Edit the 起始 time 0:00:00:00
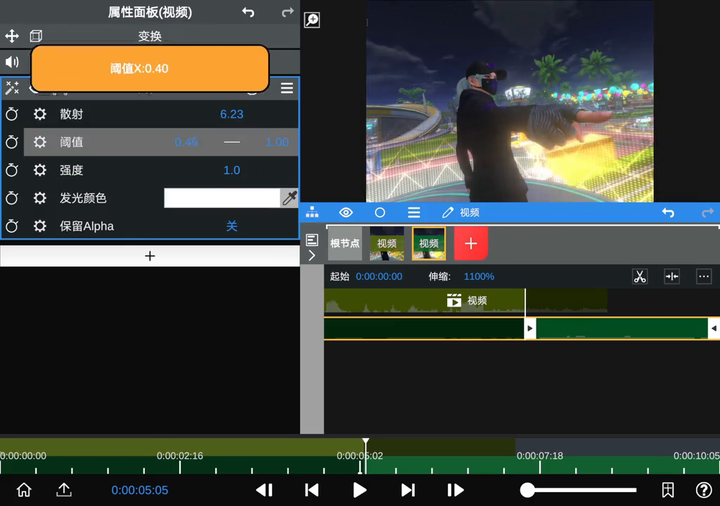This screenshot has width=720, height=506. point(379,276)
